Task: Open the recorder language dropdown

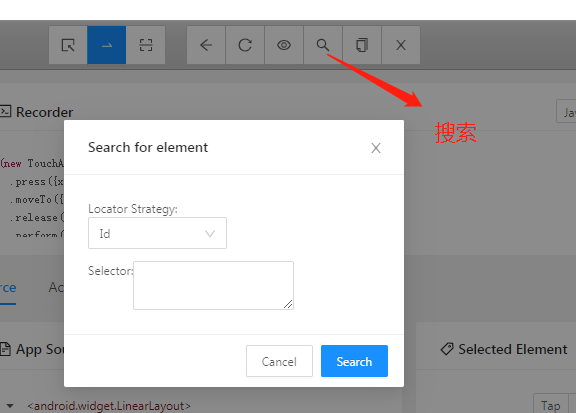Action: (566, 112)
